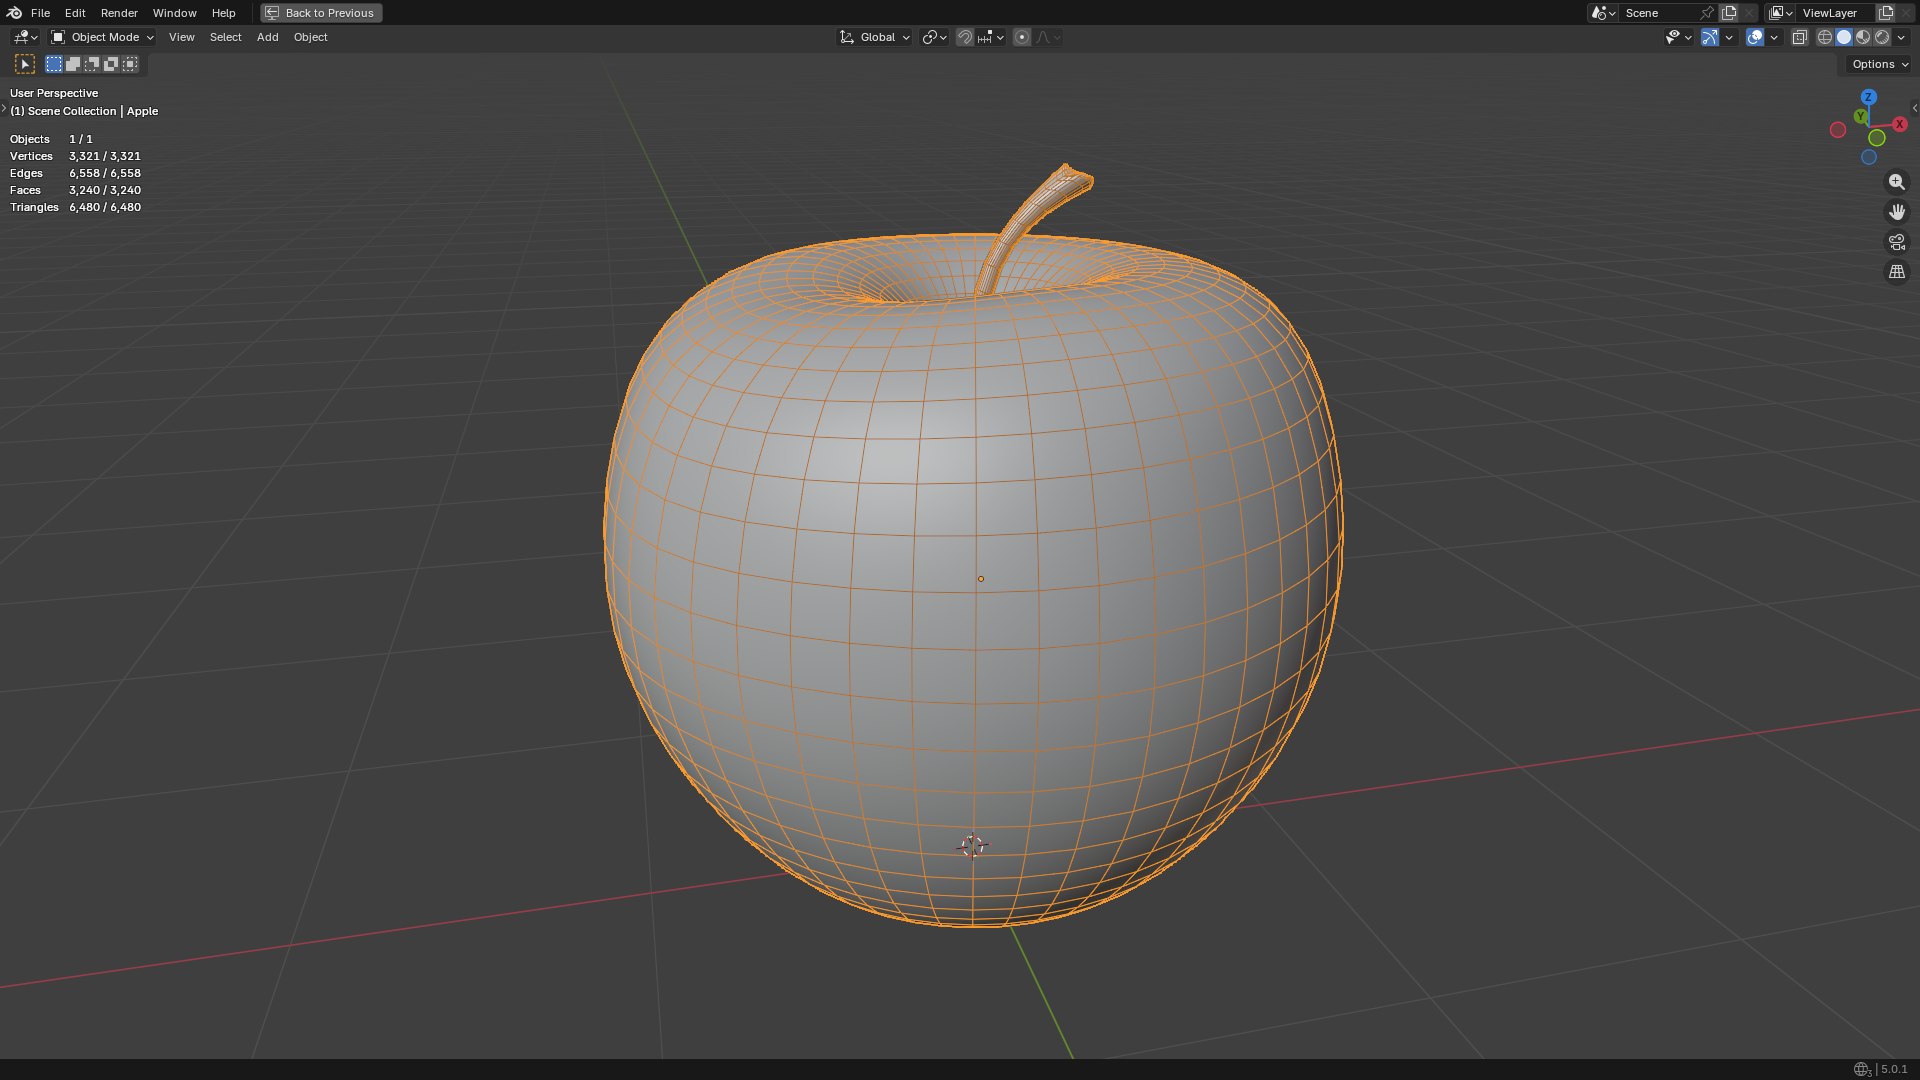1920x1080 pixels.
Task: Click the Apple's orange origin dot
Action: (980, 579)
